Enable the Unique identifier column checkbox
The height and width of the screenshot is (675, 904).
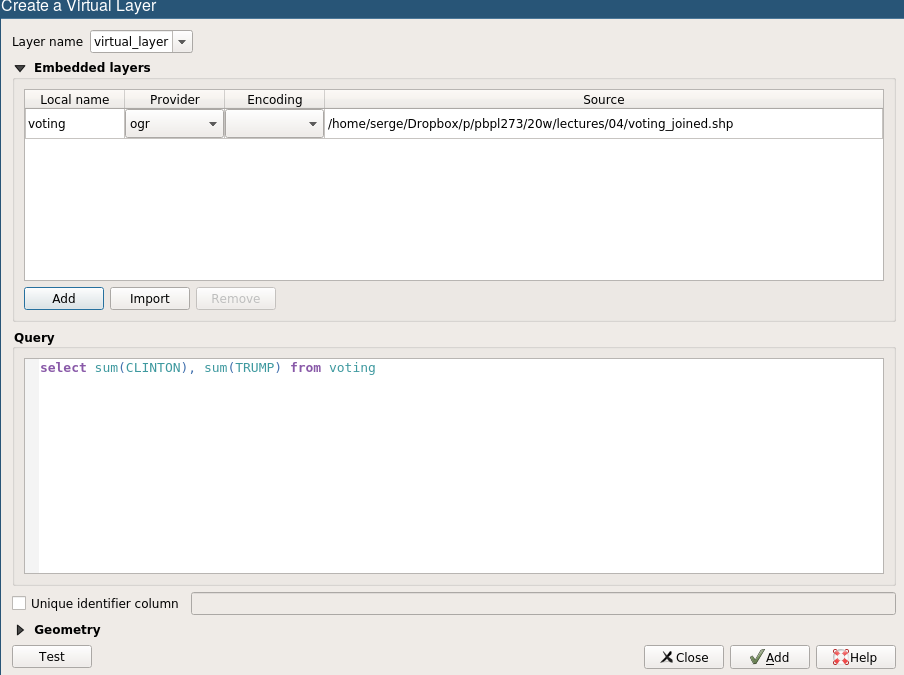19,604
